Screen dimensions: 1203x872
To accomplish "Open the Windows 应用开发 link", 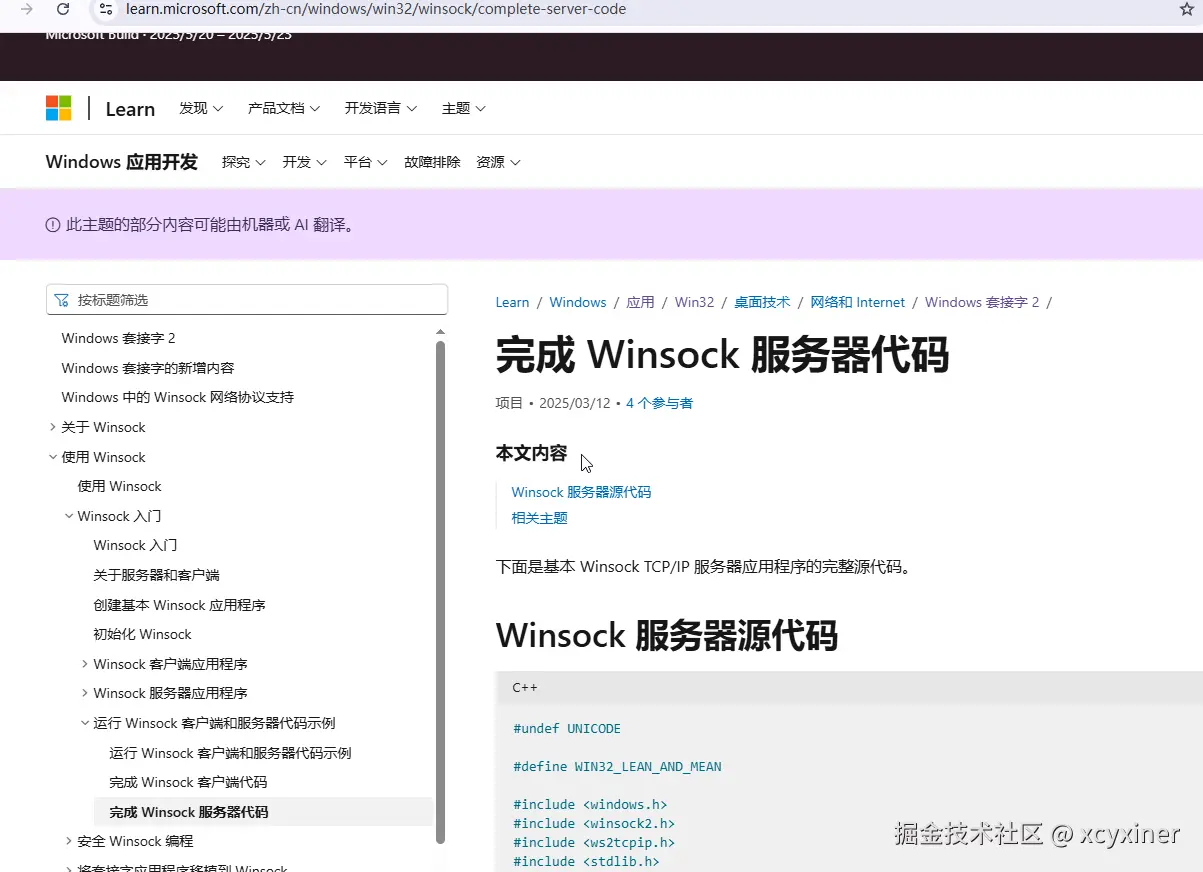I will click(122, 162).
